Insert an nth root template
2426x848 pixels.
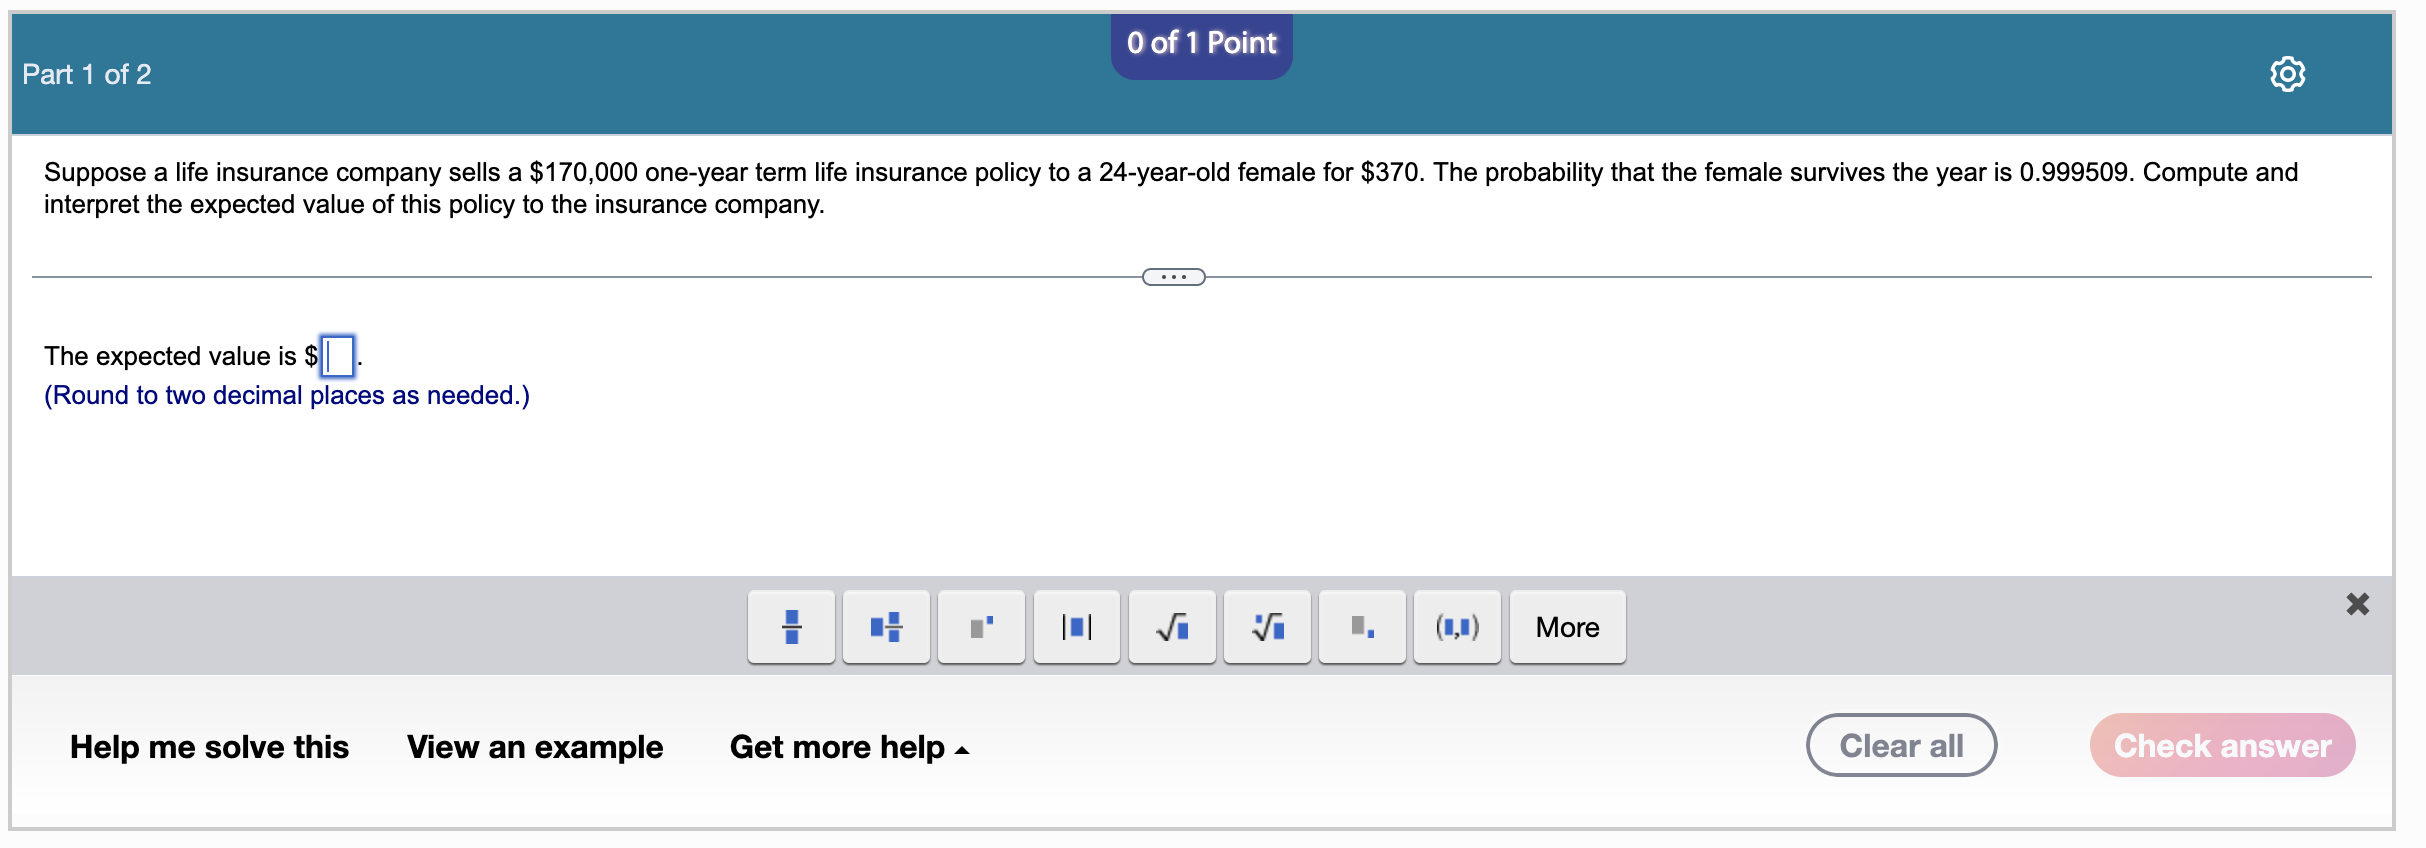pos(1266,627)
